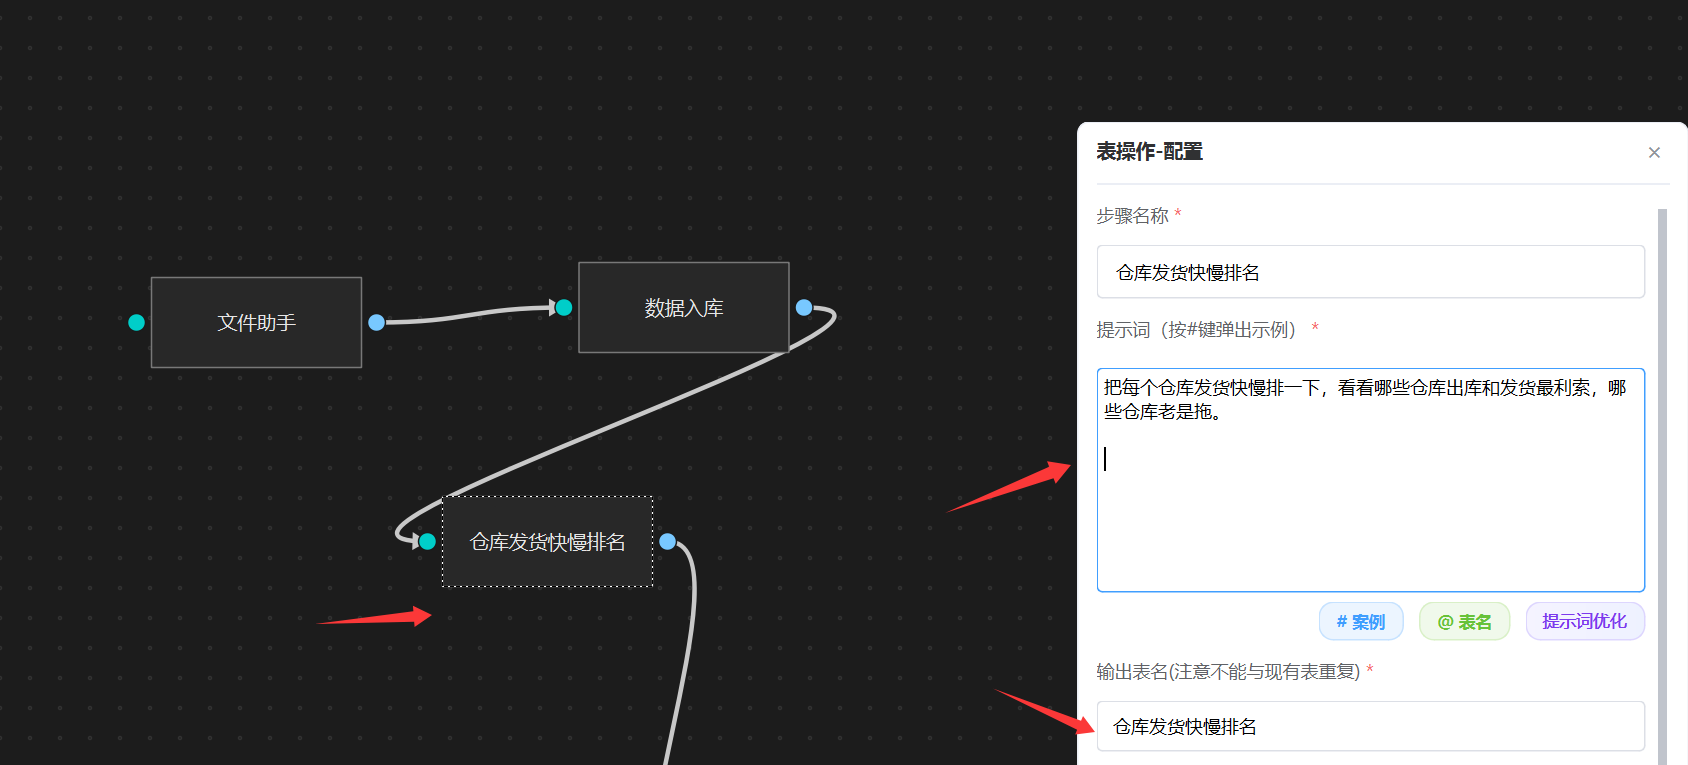Select the 文件助手 node
1688x765 pixels.
[256, 322]
